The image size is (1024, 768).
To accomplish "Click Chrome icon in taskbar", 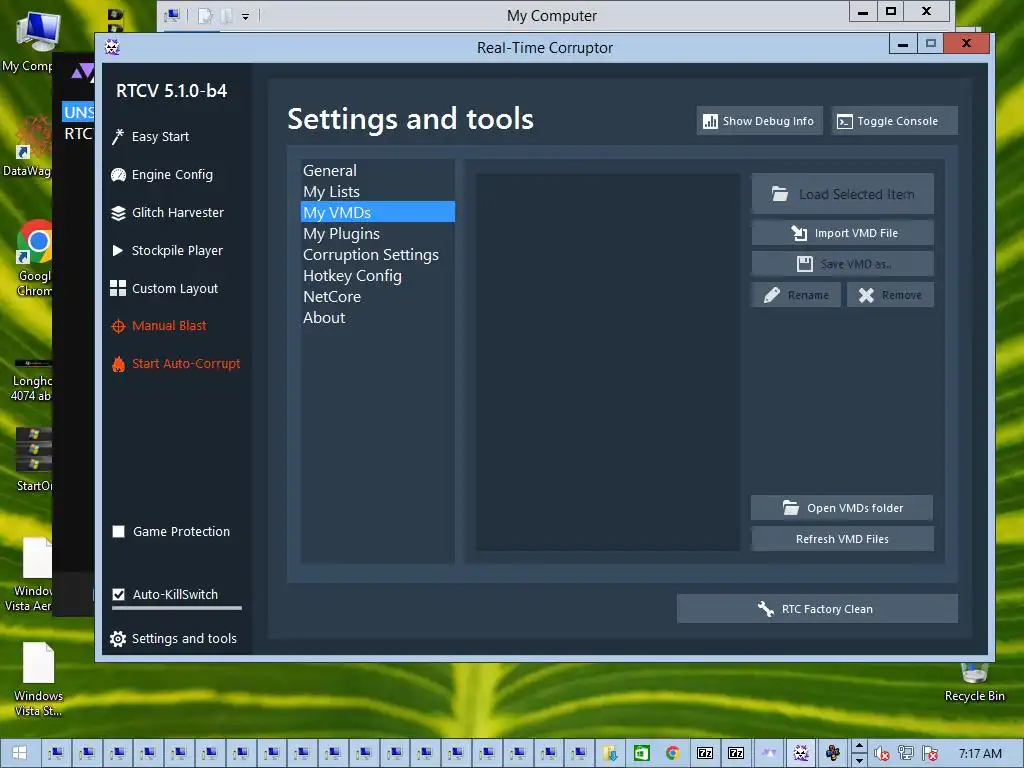I will (673, 753).
